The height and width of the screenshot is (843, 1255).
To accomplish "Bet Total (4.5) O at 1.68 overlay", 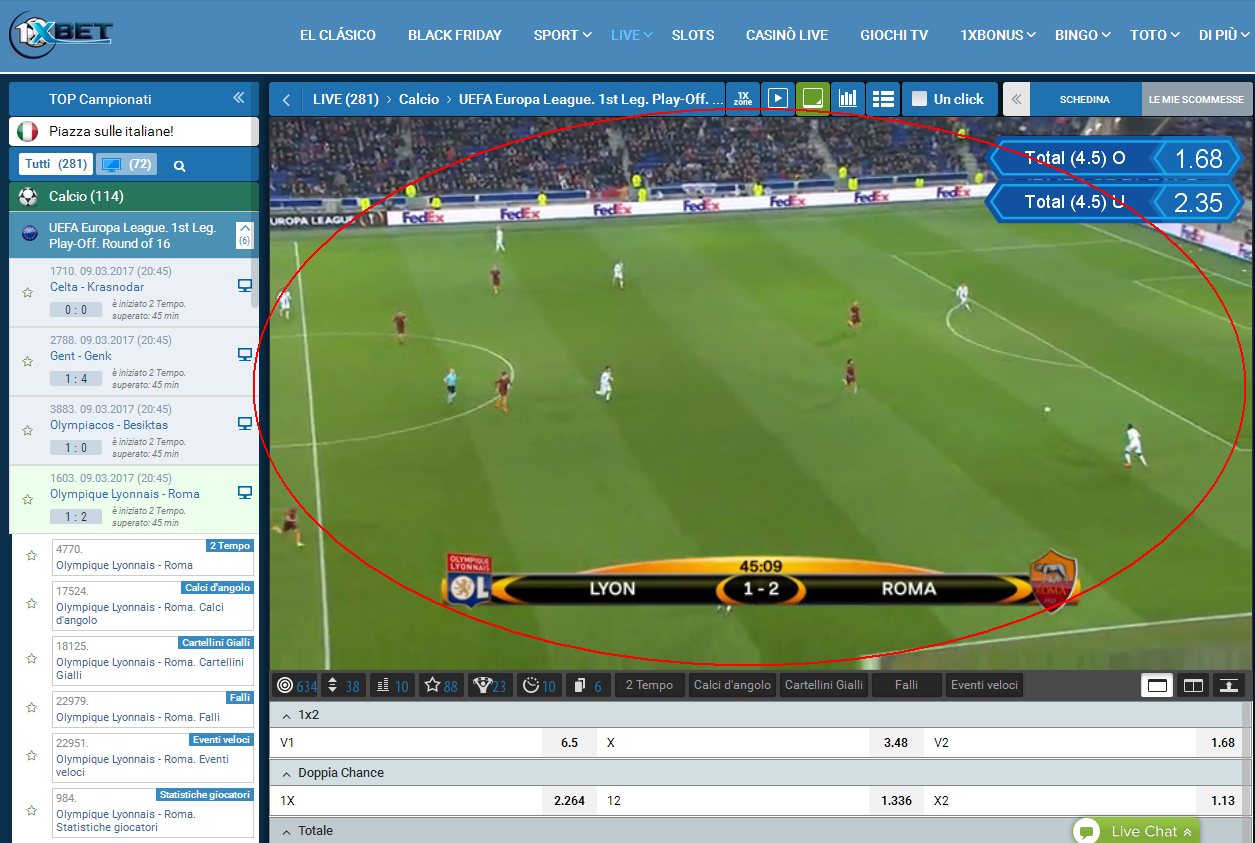I will point(1116,158).
